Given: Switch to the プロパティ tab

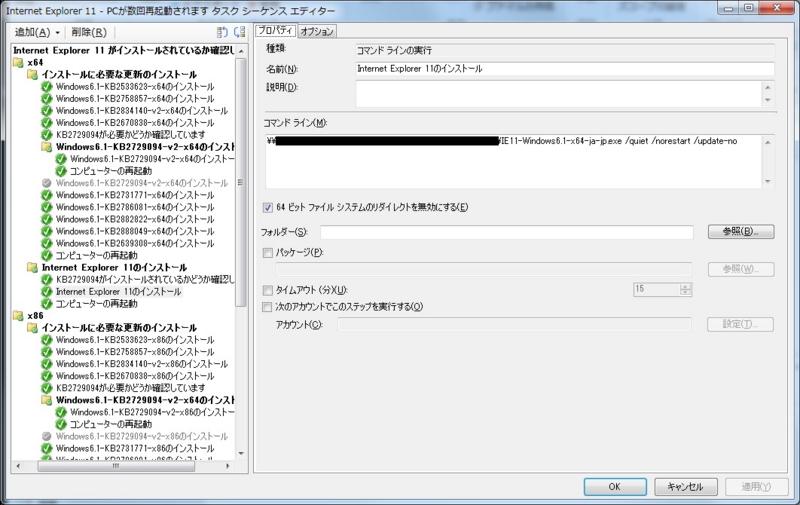Looking at the screenshot, I should pos(275,31).
